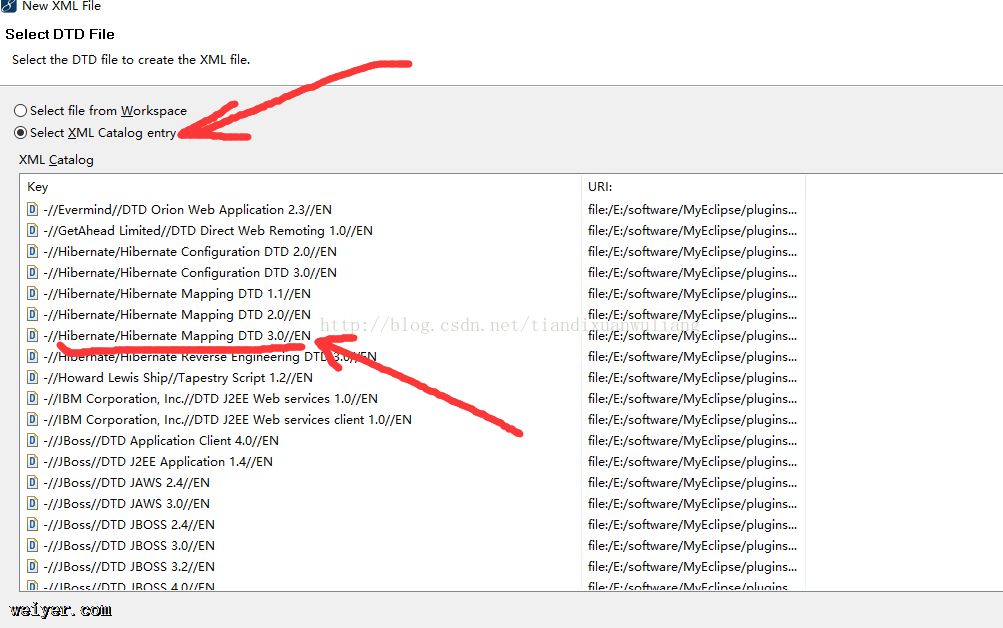Viewport: 1003px width, 628px height.
Task: Select the URI cell for JBoss J2EE Application 1.4
Action: (x=693, y=462)
